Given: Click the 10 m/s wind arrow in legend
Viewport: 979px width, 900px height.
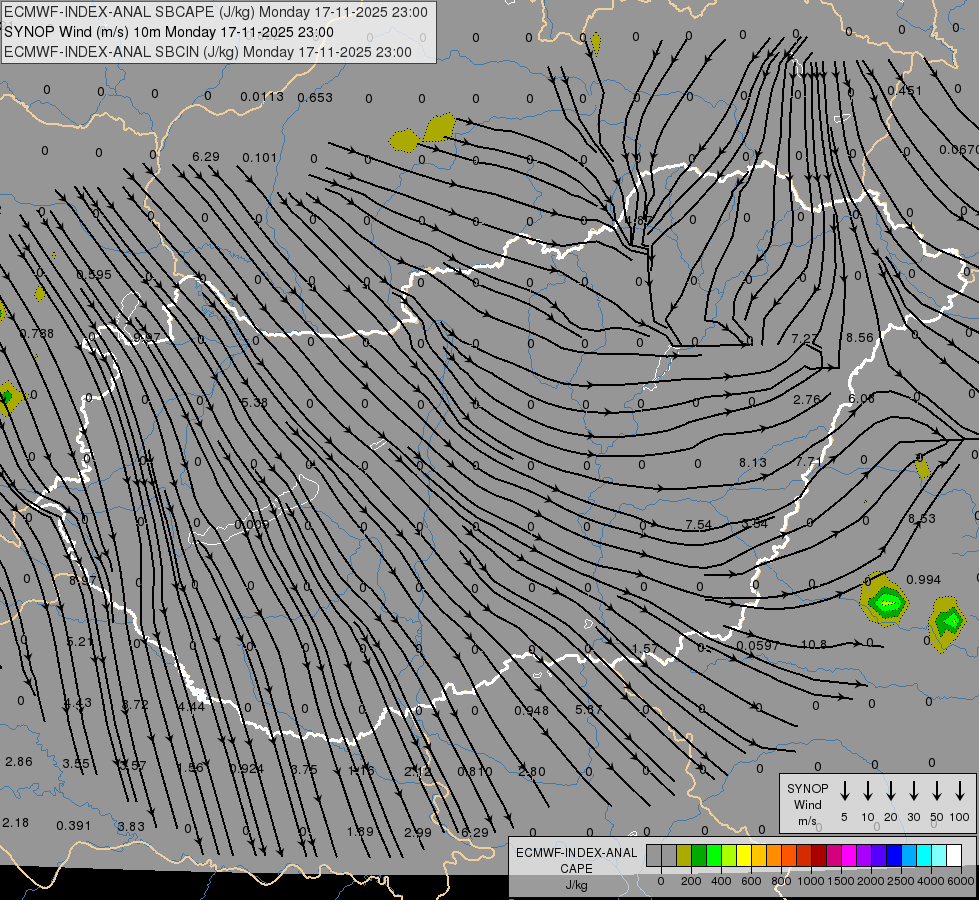Looking at the screenshot, I should tap(868, 791).
